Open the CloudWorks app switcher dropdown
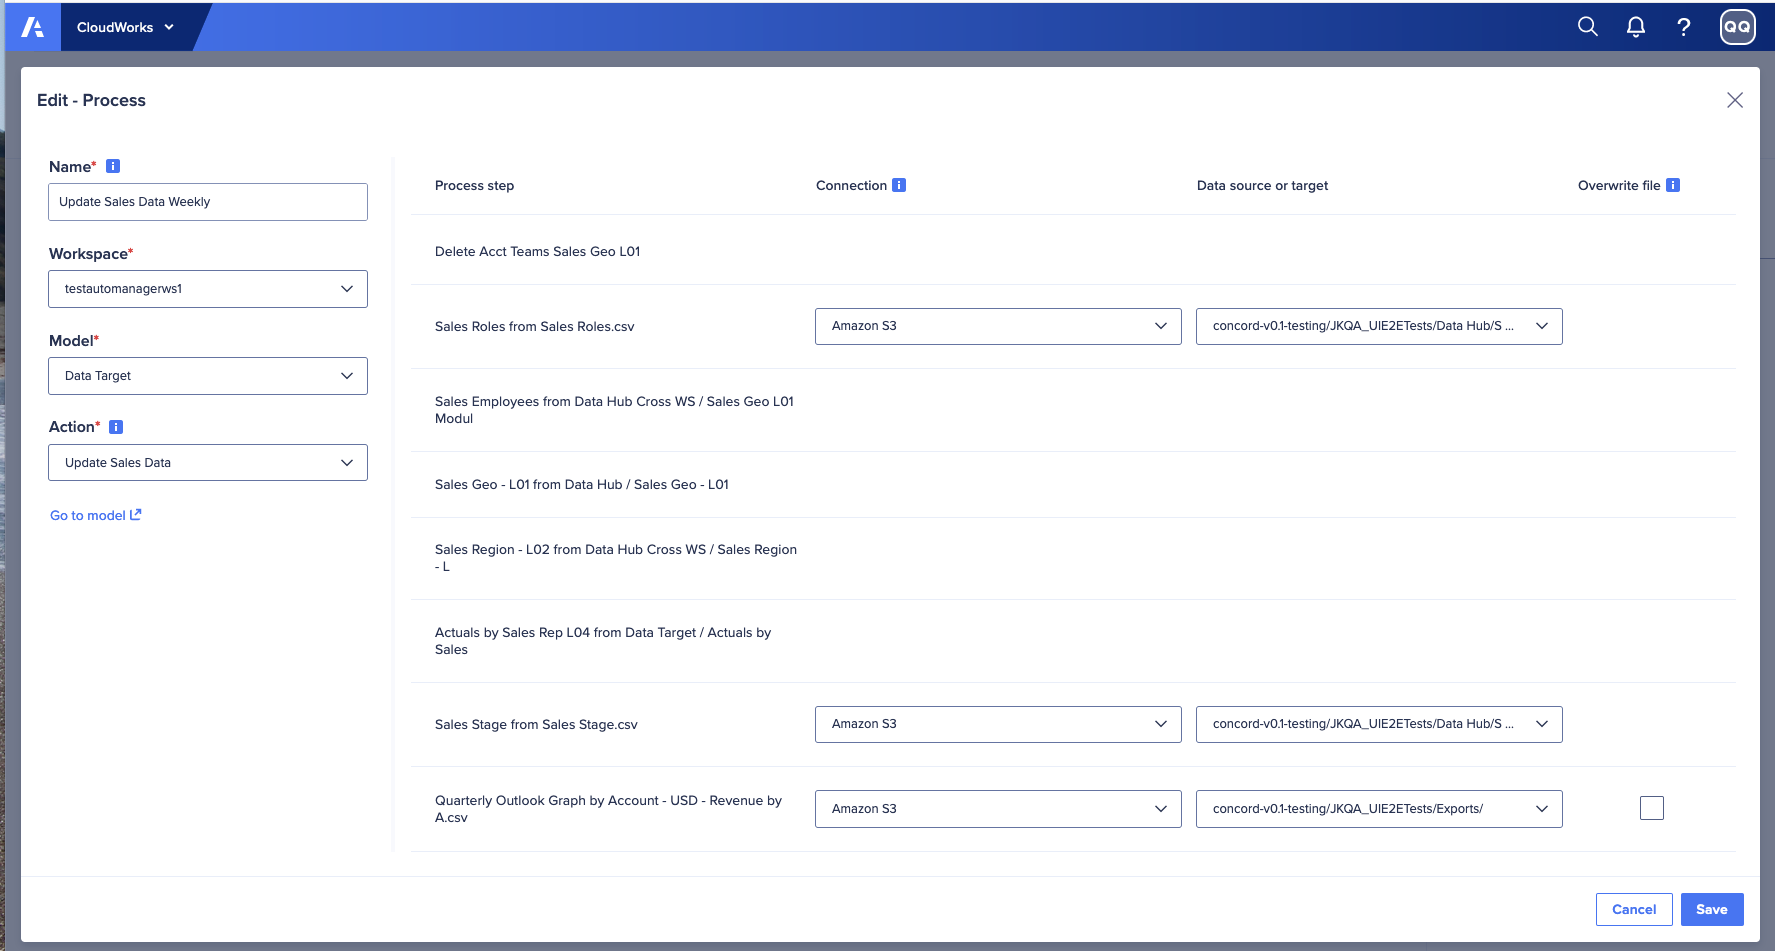1775x951 pixels. (x=126, y=27)
